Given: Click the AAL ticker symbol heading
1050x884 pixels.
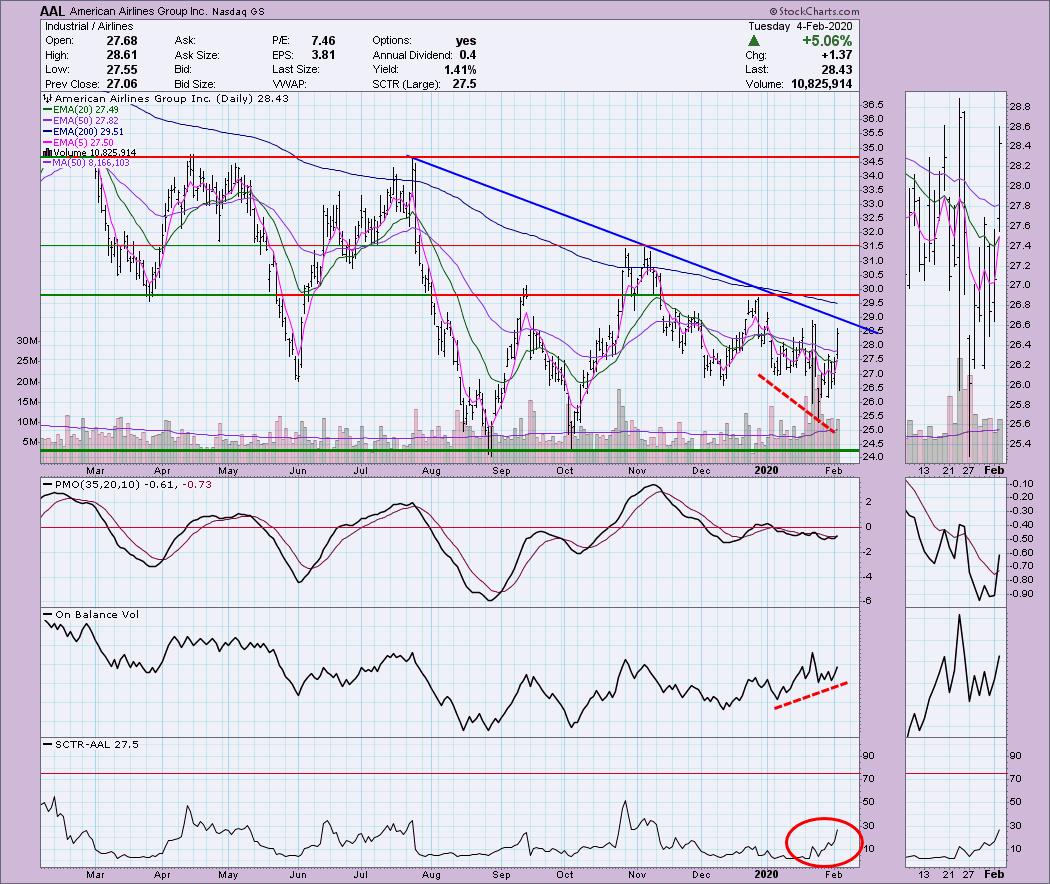Looking at the screenshot, I should [52, 11].
